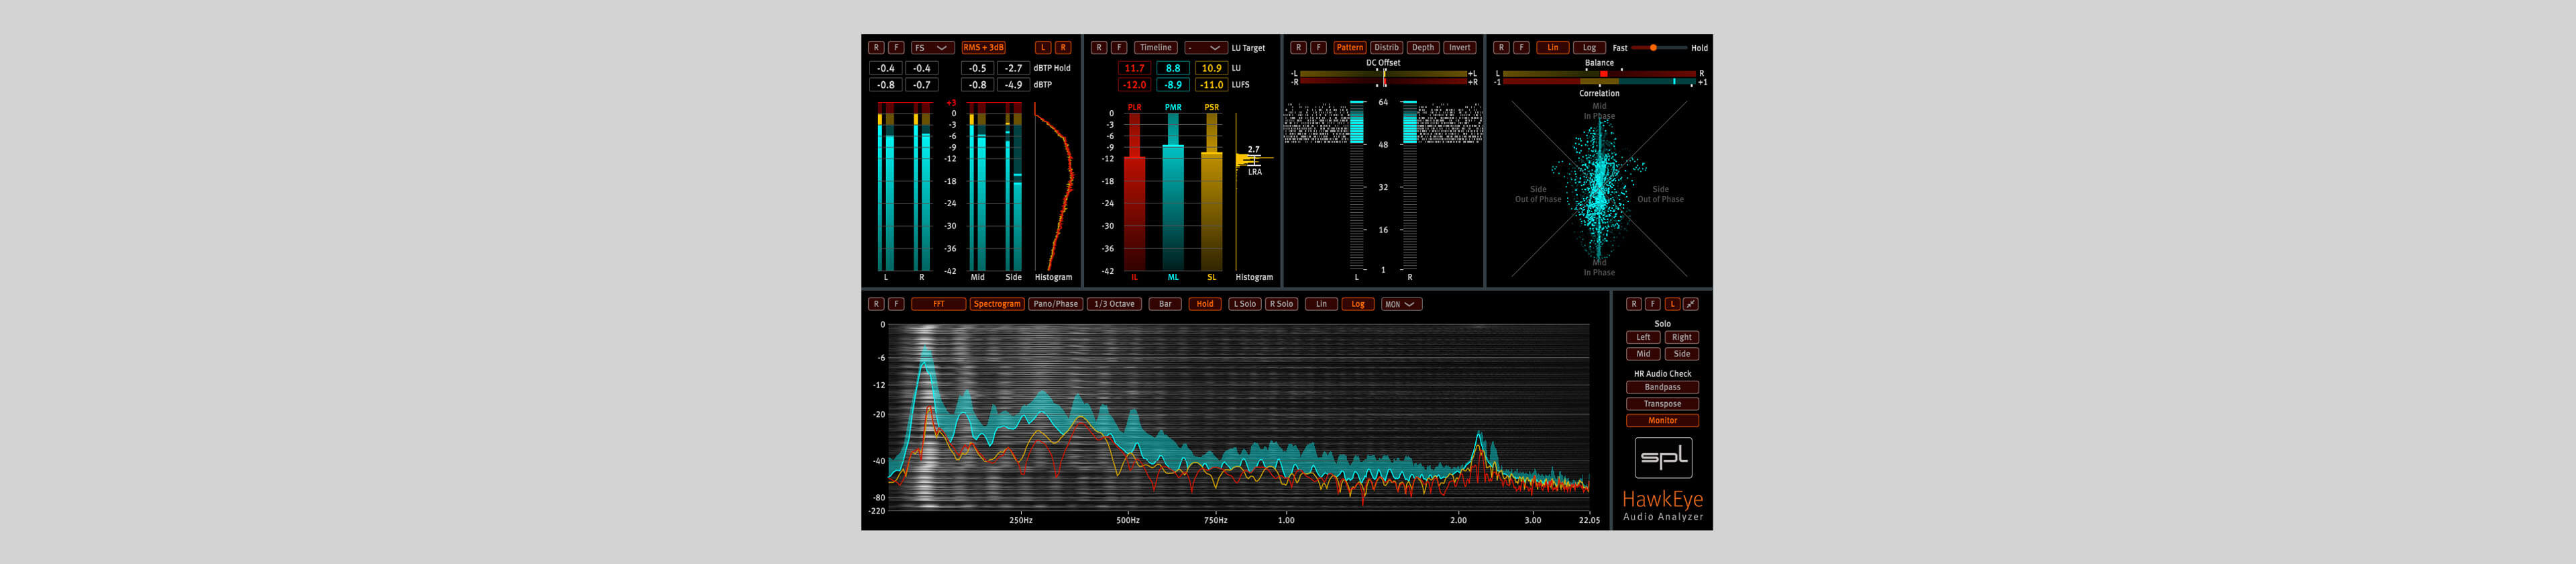Screen dimensions: 2576x564
Task: Click the R button in the peak meter panel
Action: pyautogui.click(x=876, y=48)
